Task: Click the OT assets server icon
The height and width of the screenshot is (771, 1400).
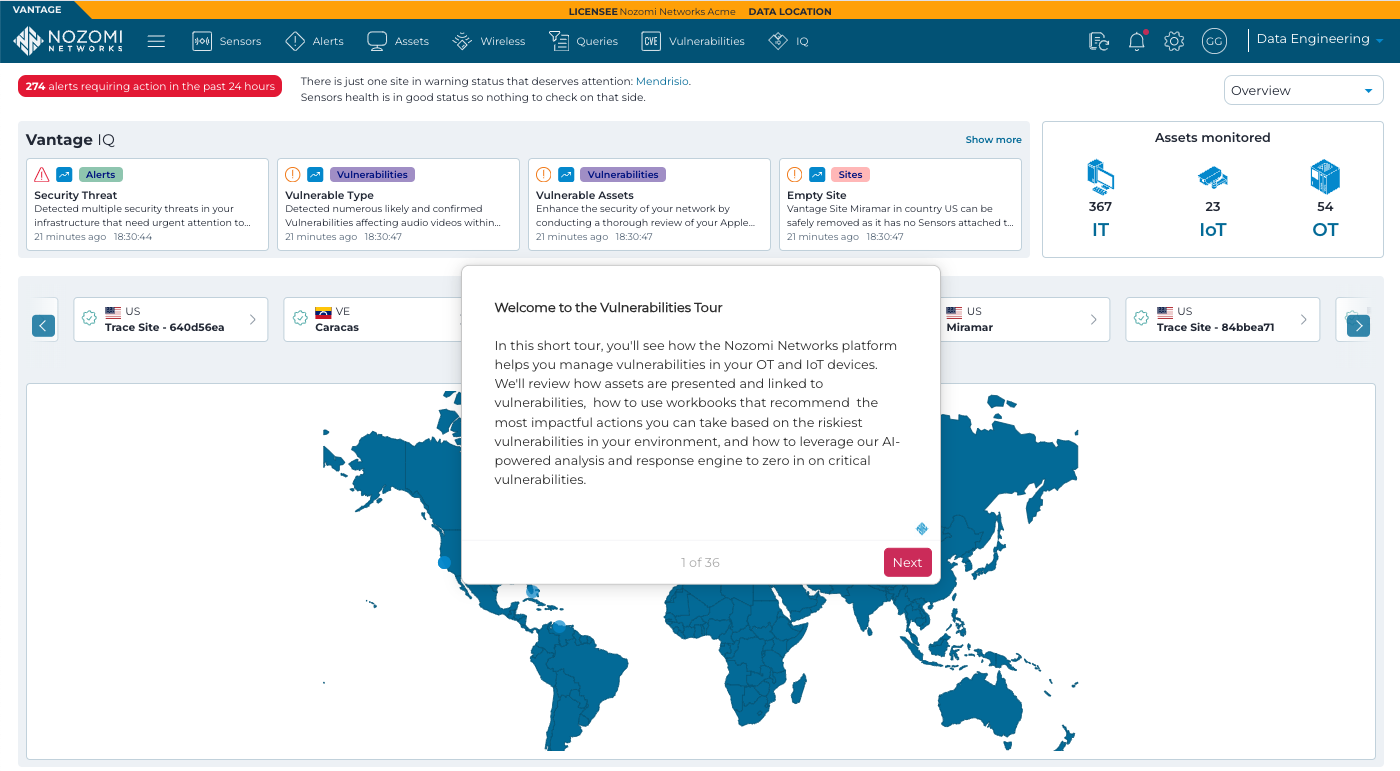Action: click(1325, 177)
